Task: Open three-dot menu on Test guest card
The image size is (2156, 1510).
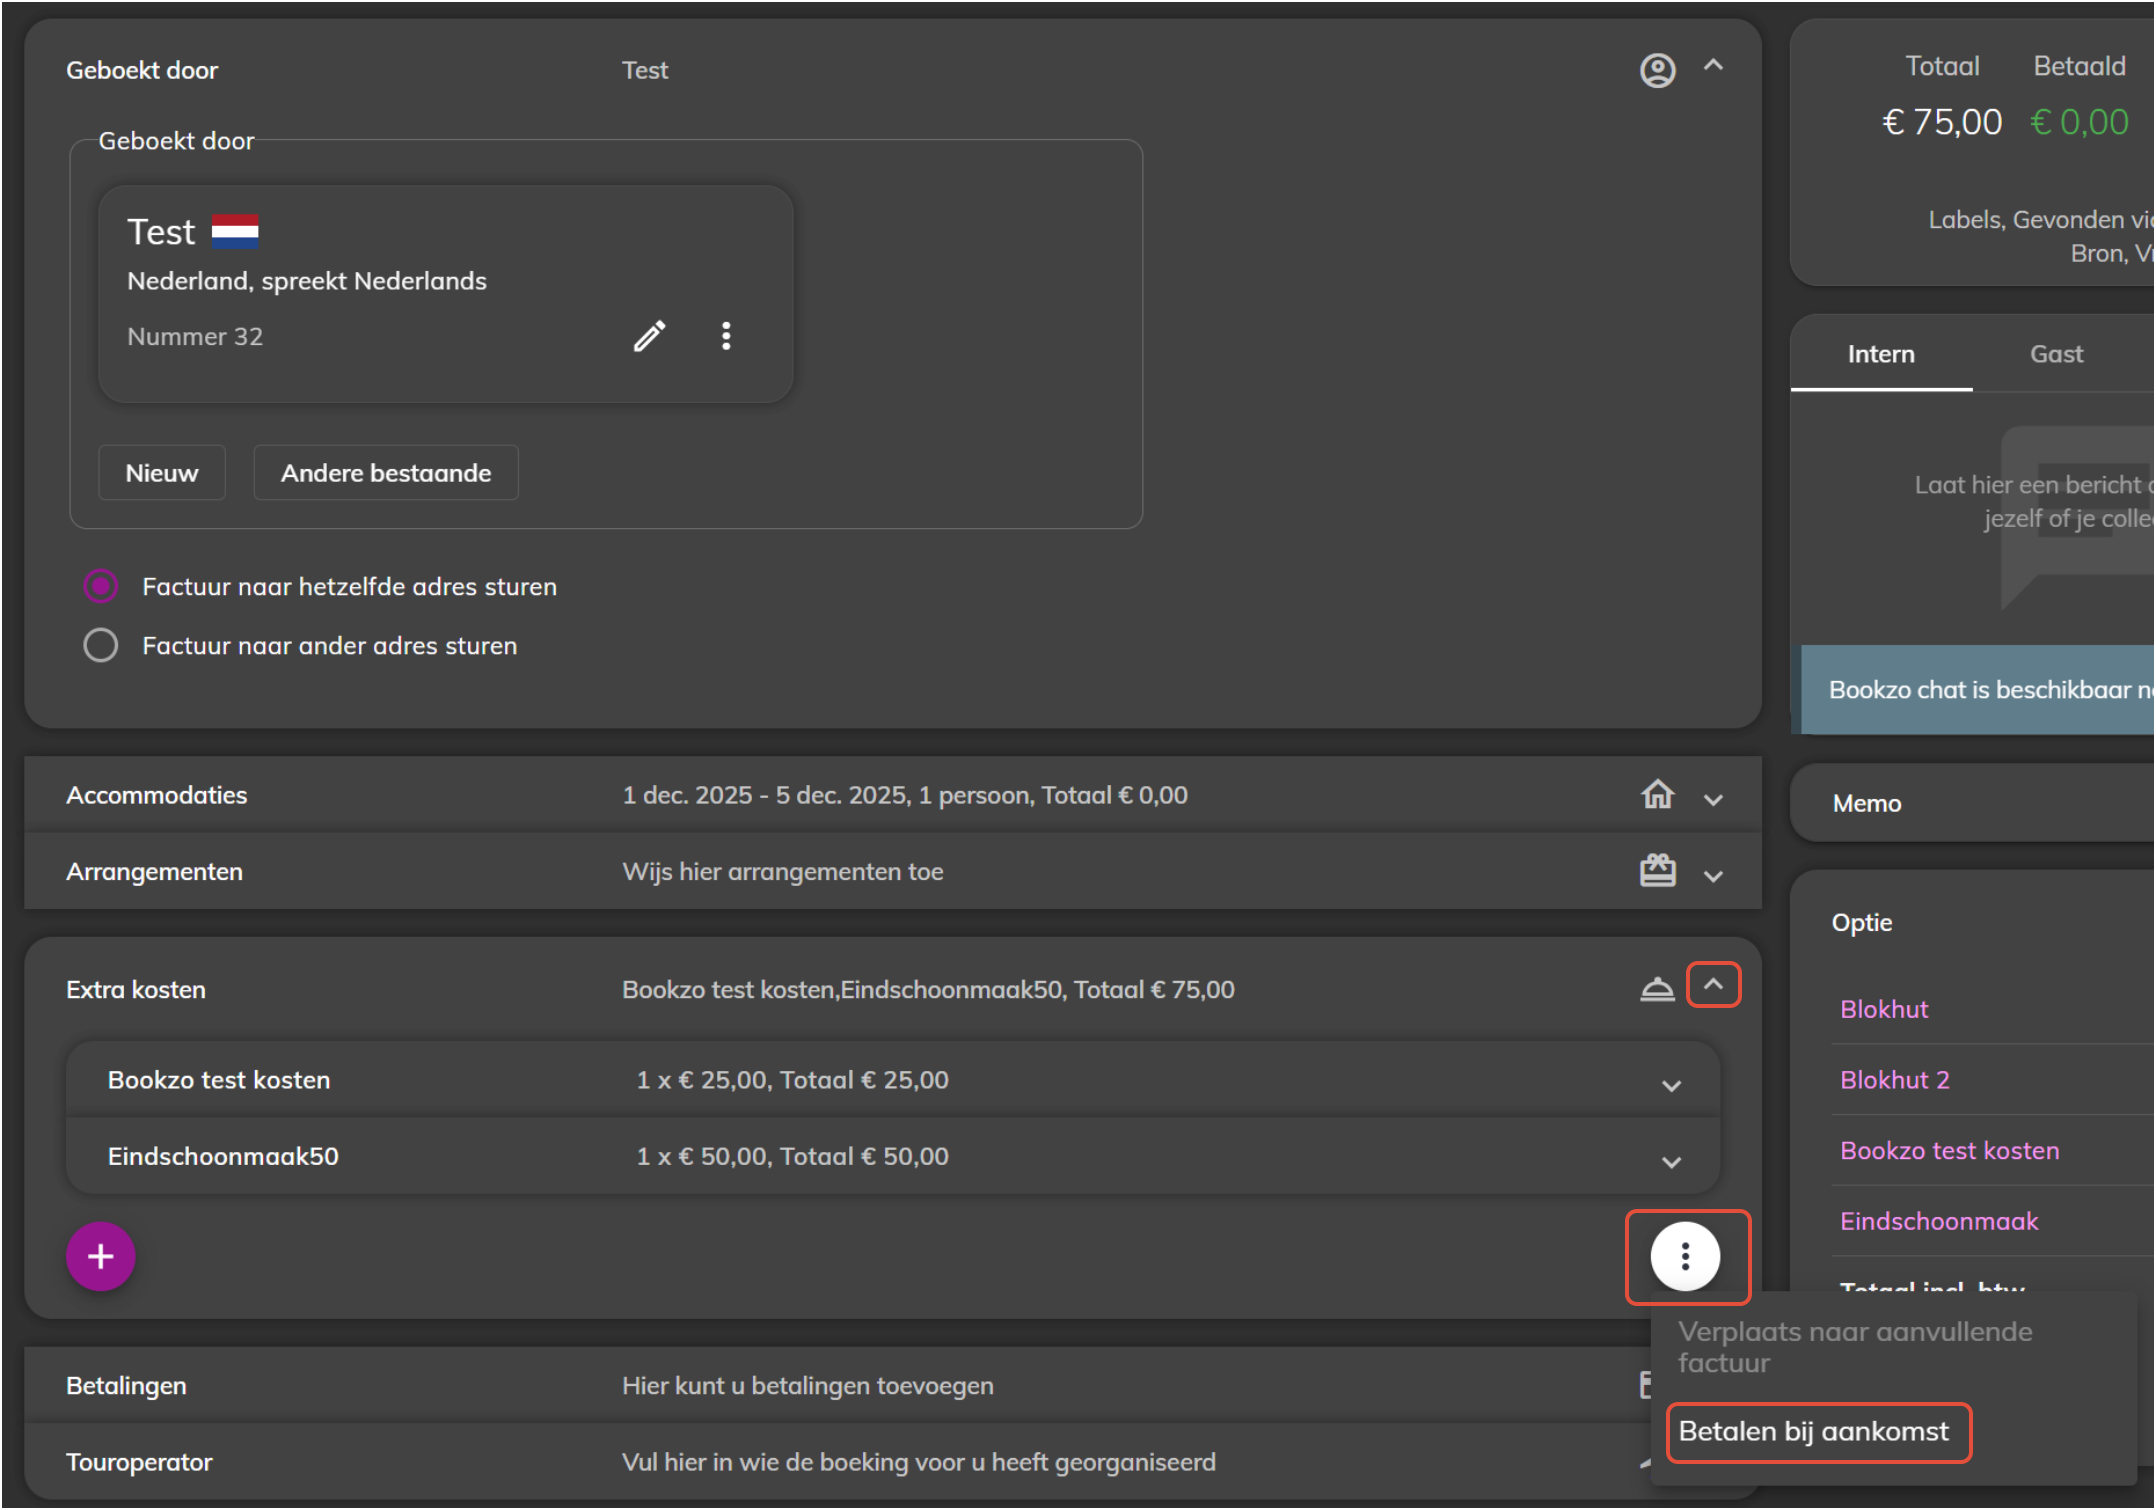Action: click(726, 336)
